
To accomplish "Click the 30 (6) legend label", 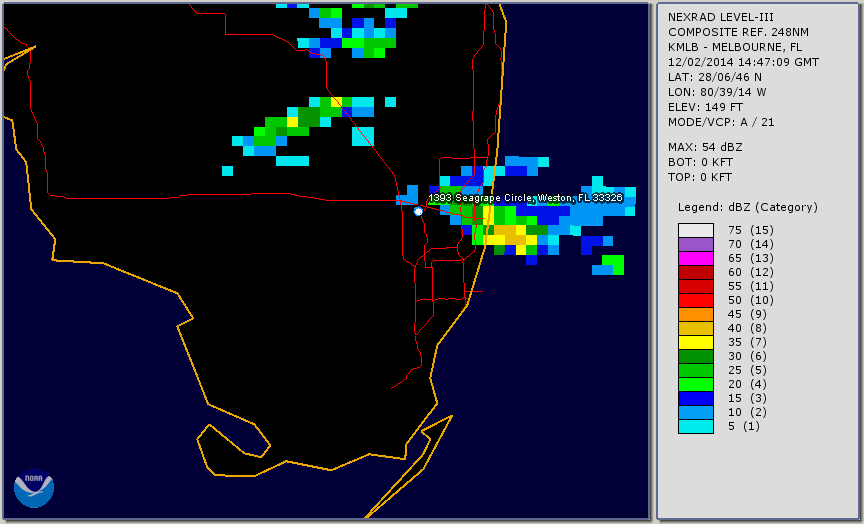I will (x=747, y=356).
